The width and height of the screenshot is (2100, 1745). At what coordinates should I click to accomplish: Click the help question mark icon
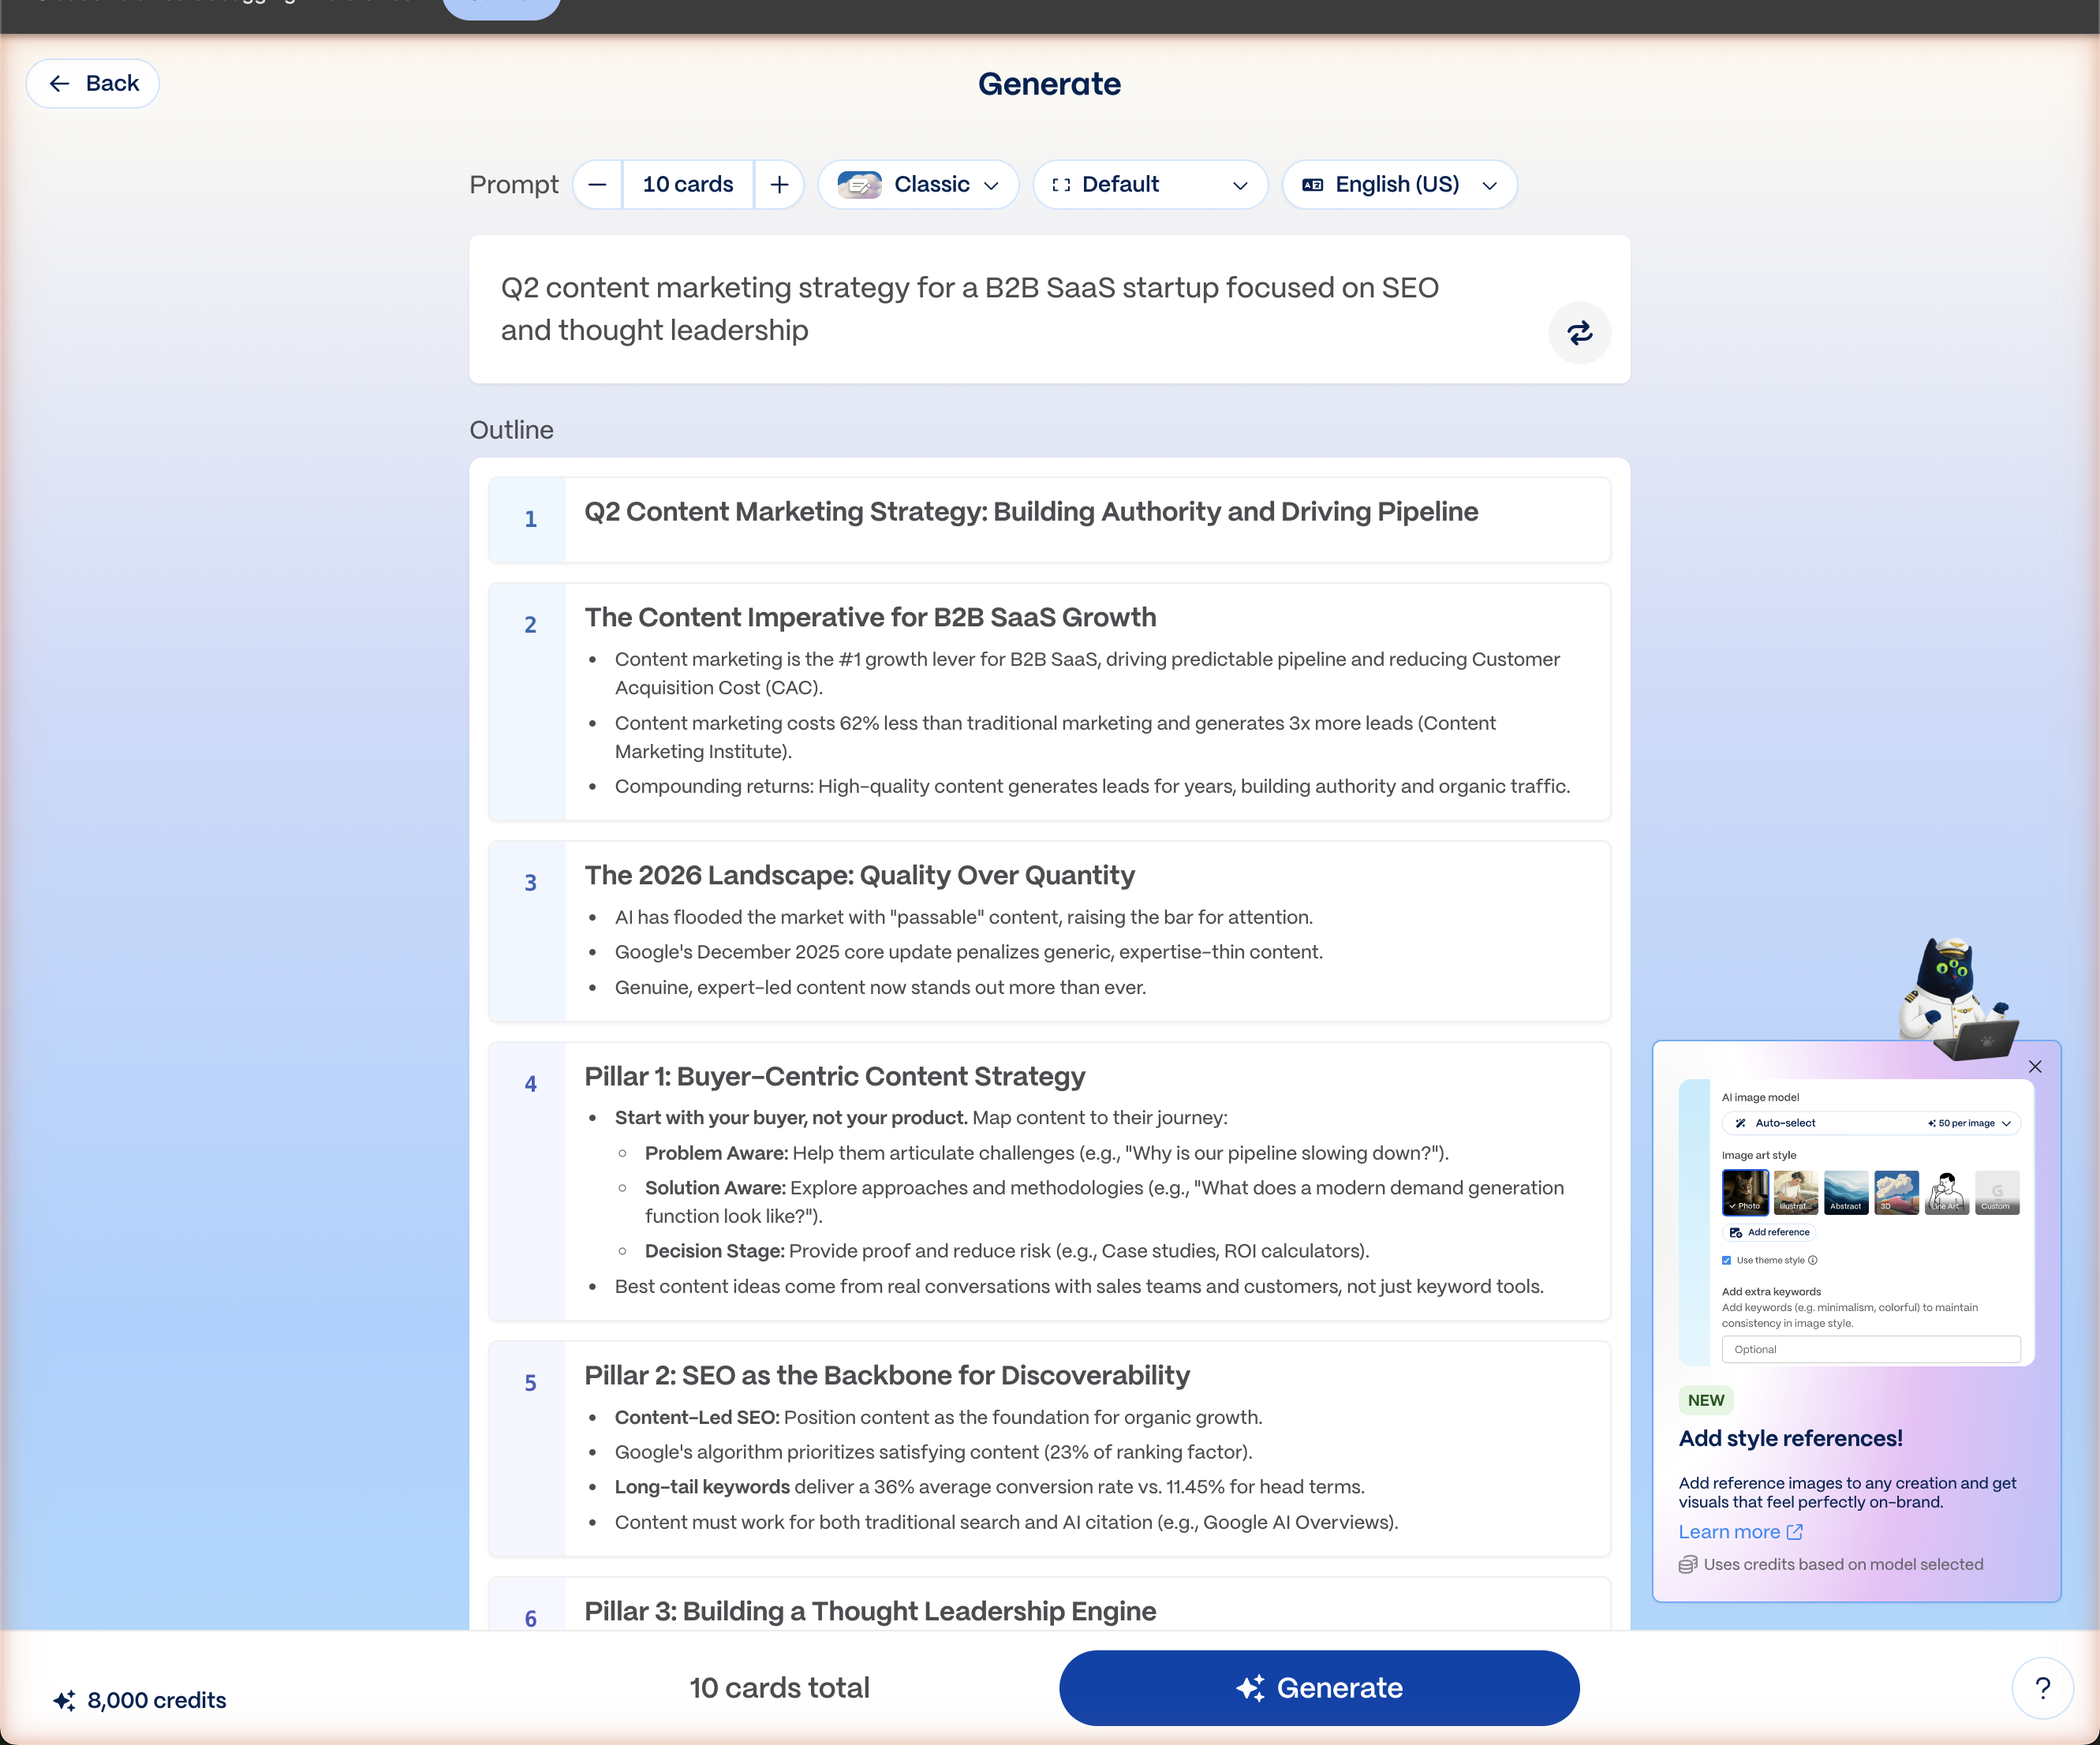[2043, 1687]
